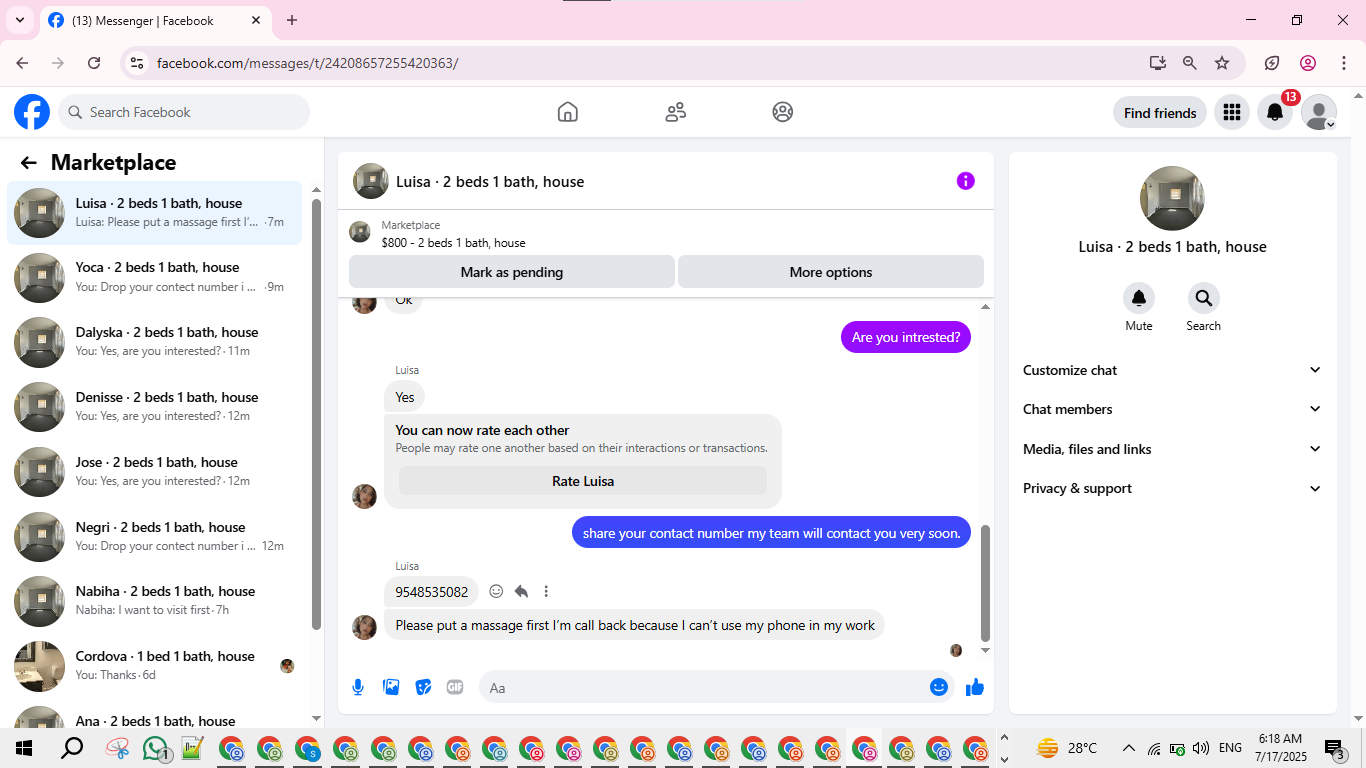
Task: Open the Yoca conversation
Action: tap(154, 277)
